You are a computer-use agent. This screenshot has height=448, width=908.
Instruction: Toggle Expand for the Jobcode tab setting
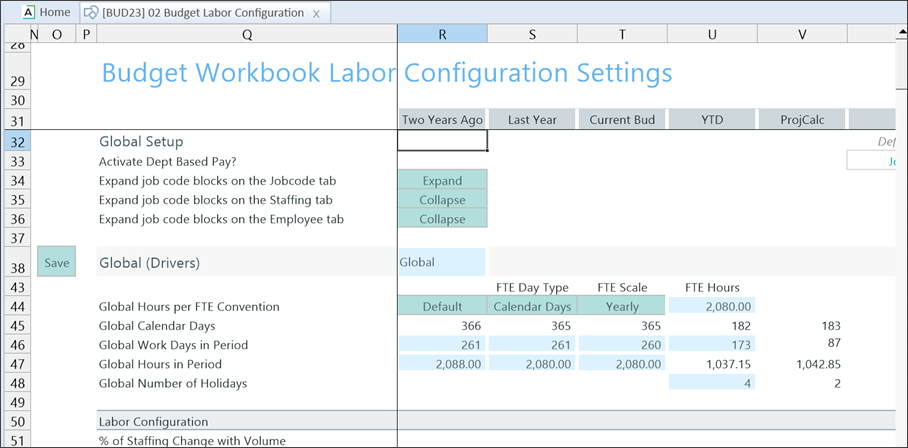(x=442, y=181)
